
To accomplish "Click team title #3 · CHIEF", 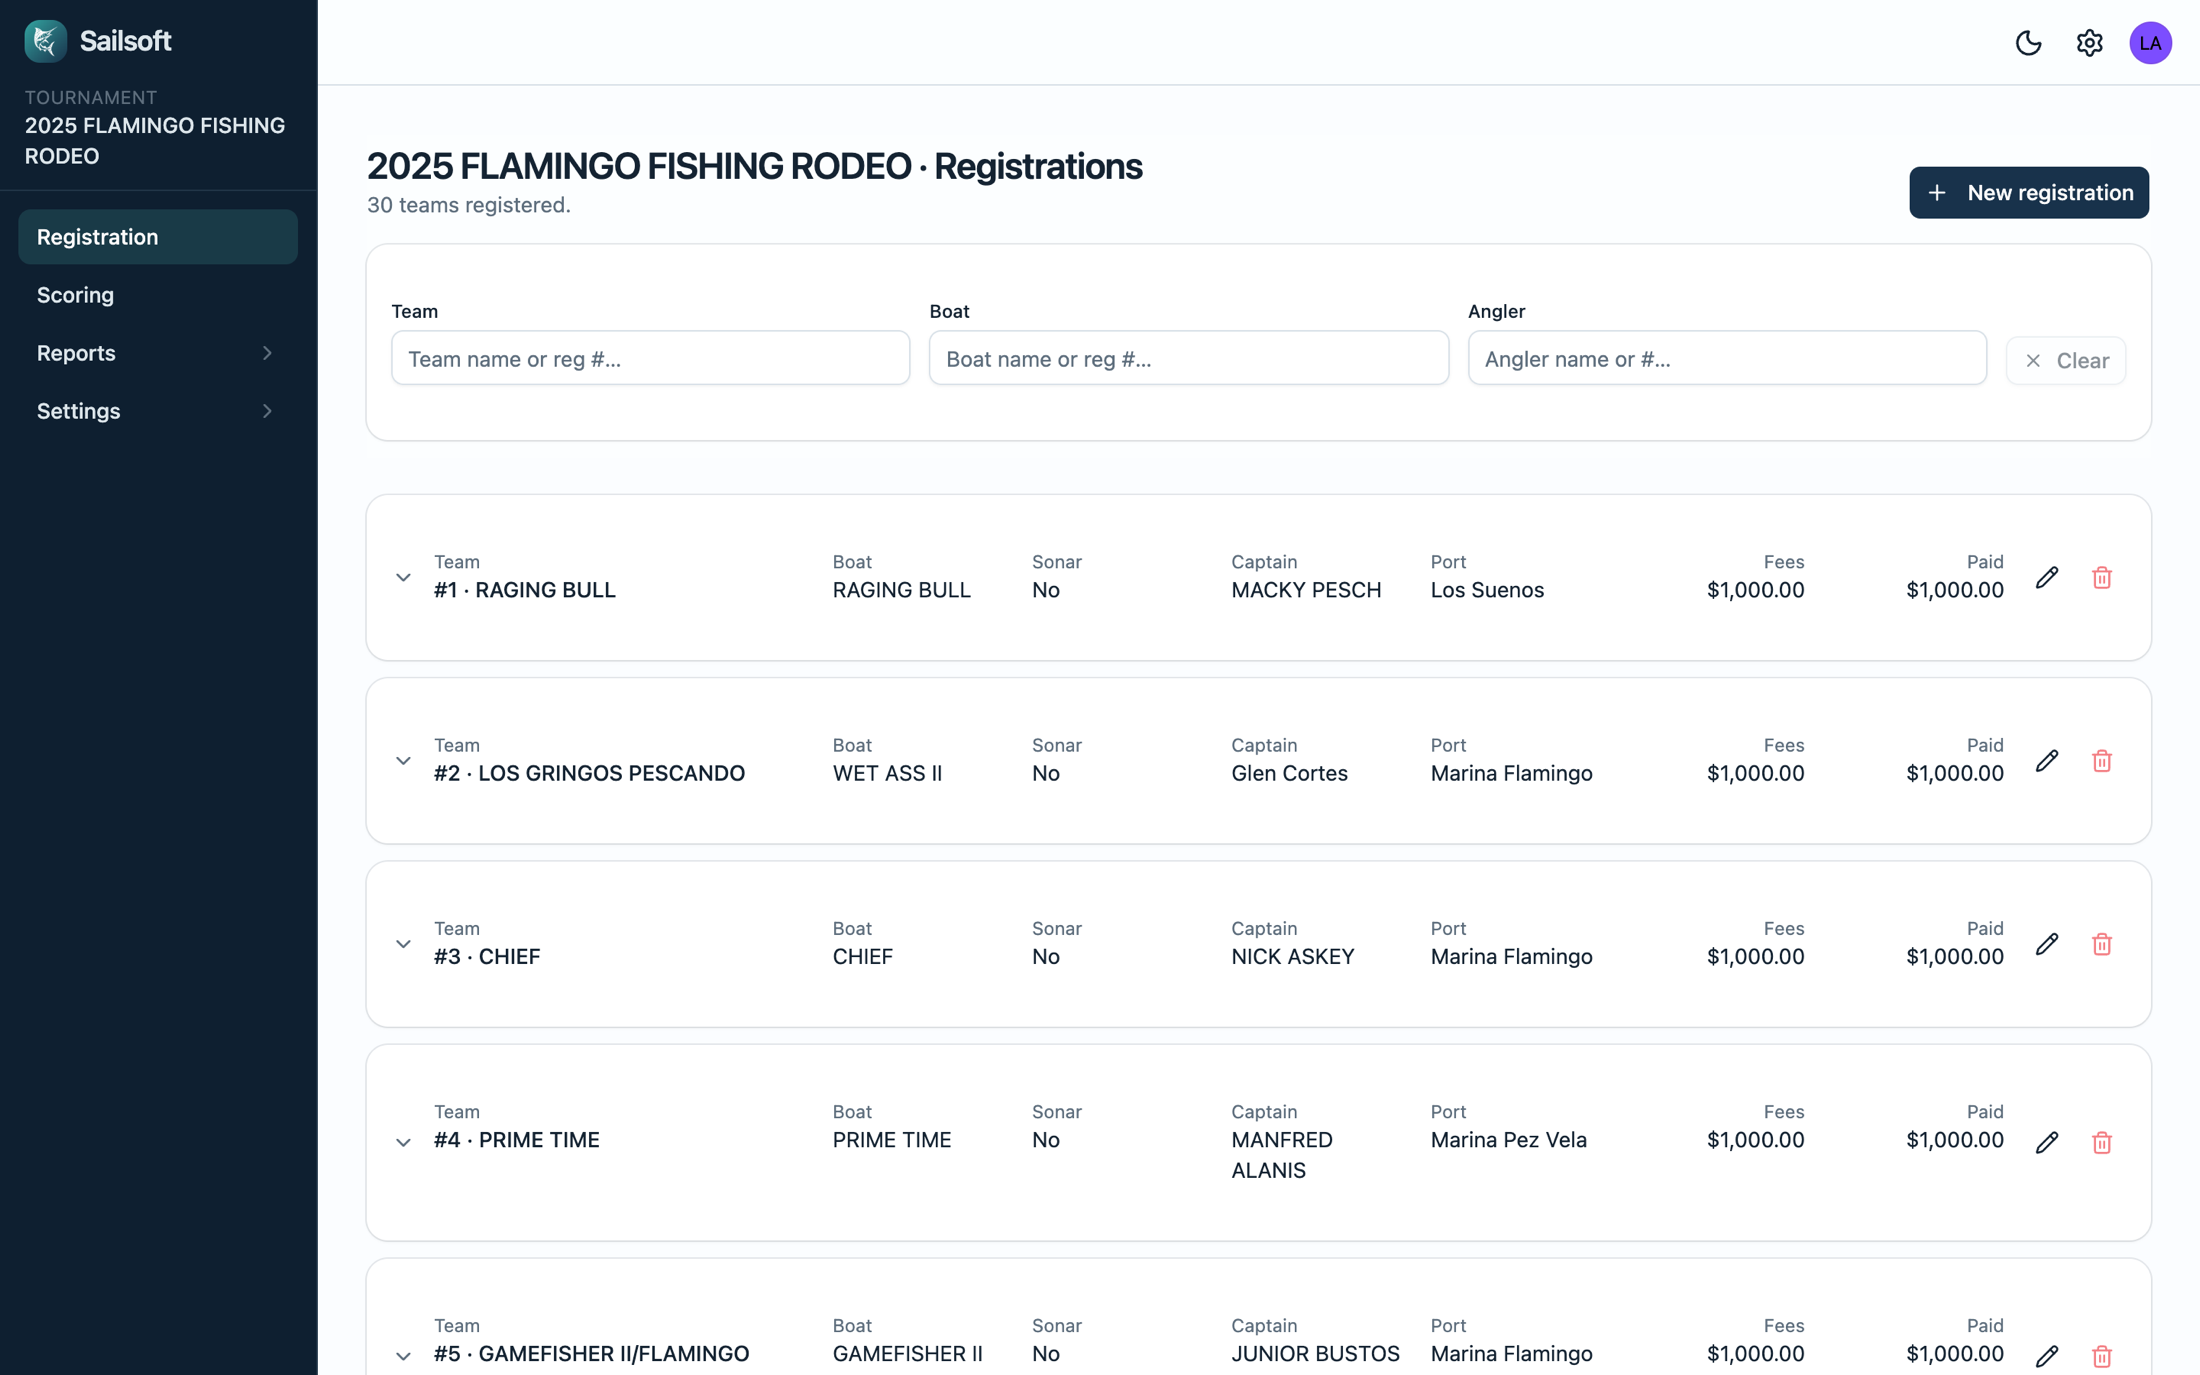I will click(x=487, y=956).
